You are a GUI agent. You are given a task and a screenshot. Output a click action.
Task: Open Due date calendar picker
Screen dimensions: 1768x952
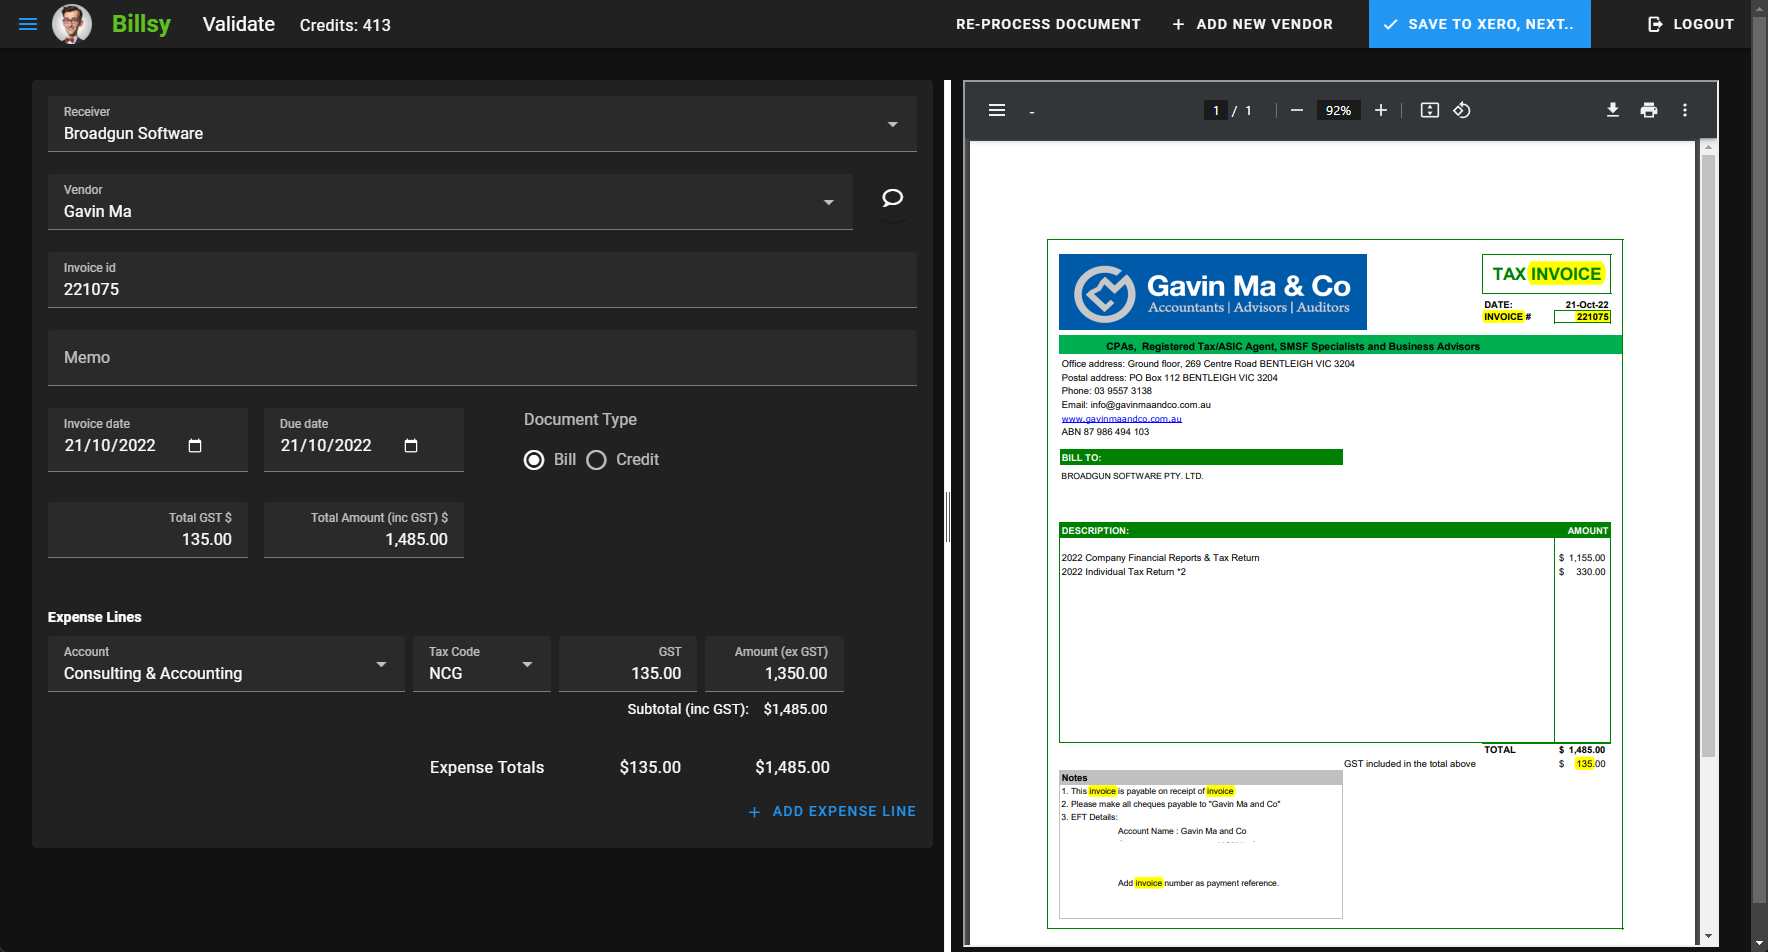411,446
